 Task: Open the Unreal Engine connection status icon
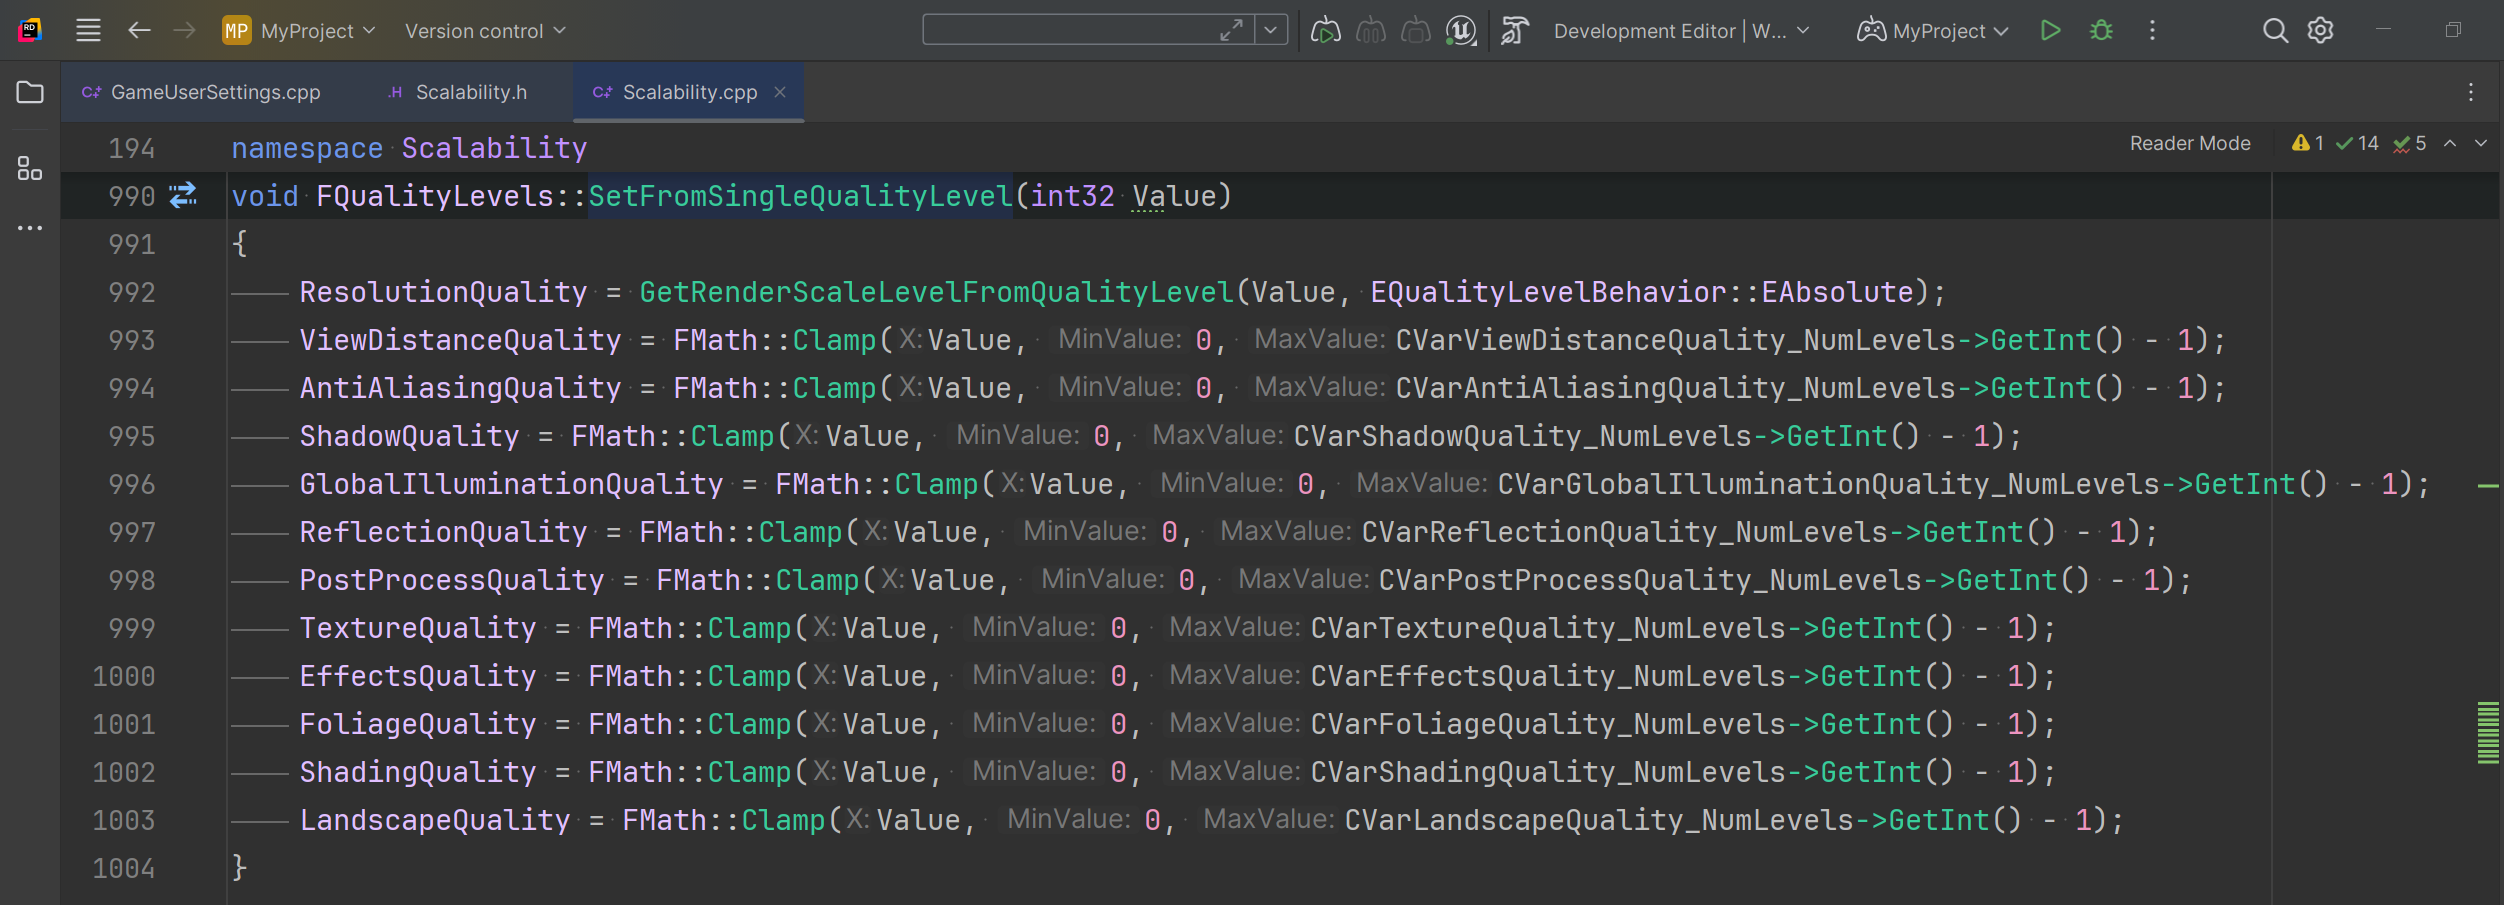tap(1460, 31)
